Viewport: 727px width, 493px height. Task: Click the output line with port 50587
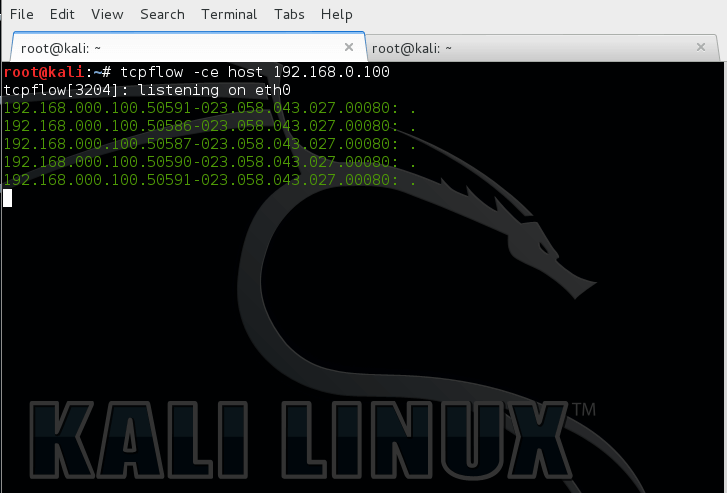(200, 144)
